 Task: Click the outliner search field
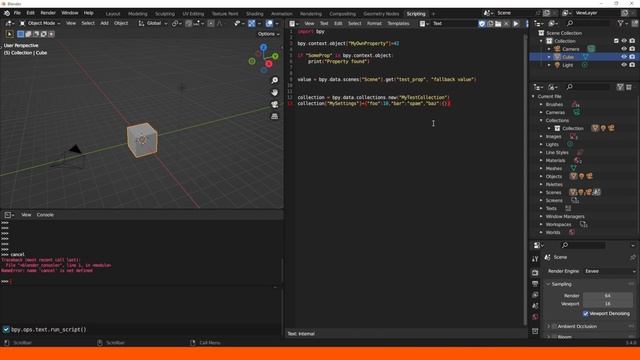point(589,24)
